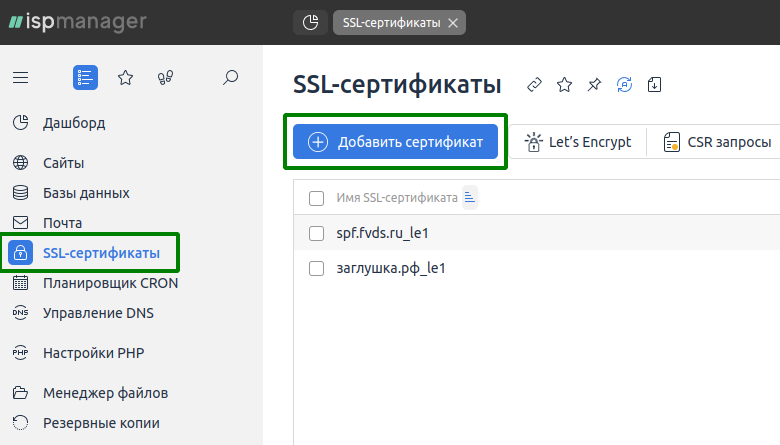This screenshot has width=780, height=445.
Task: Click the hamburger menu icon in sidebar
Action: point(21,77)
